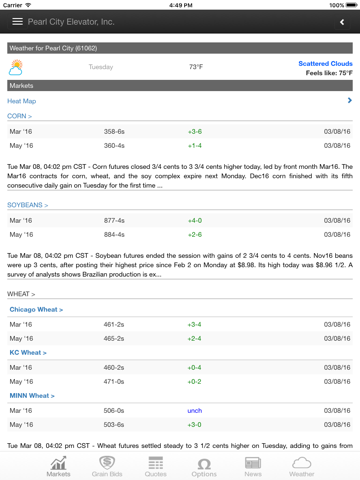360x480 pixels.
Task: Select Pearl City Elevator, Inc. title
Action: pyautogui.click(x=71, y=22)
